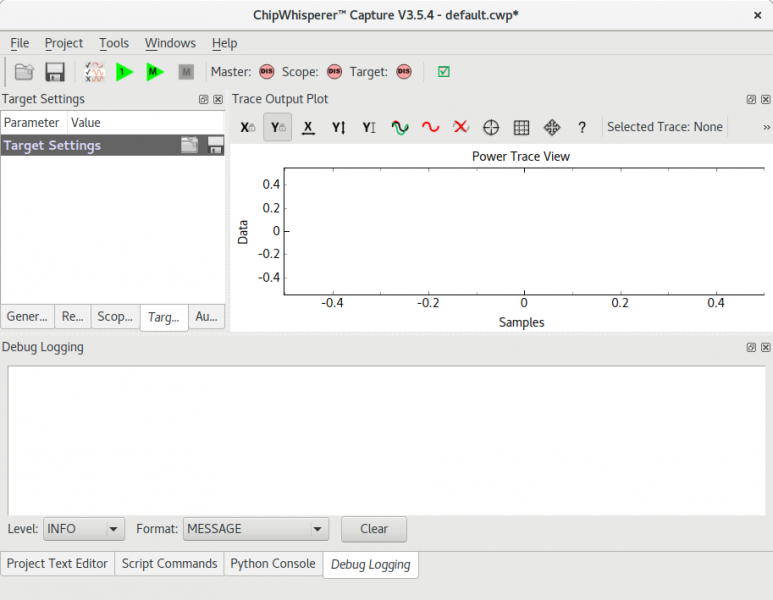
Task: Click the Save project floppy disk icon
Action: click(55, 72)
